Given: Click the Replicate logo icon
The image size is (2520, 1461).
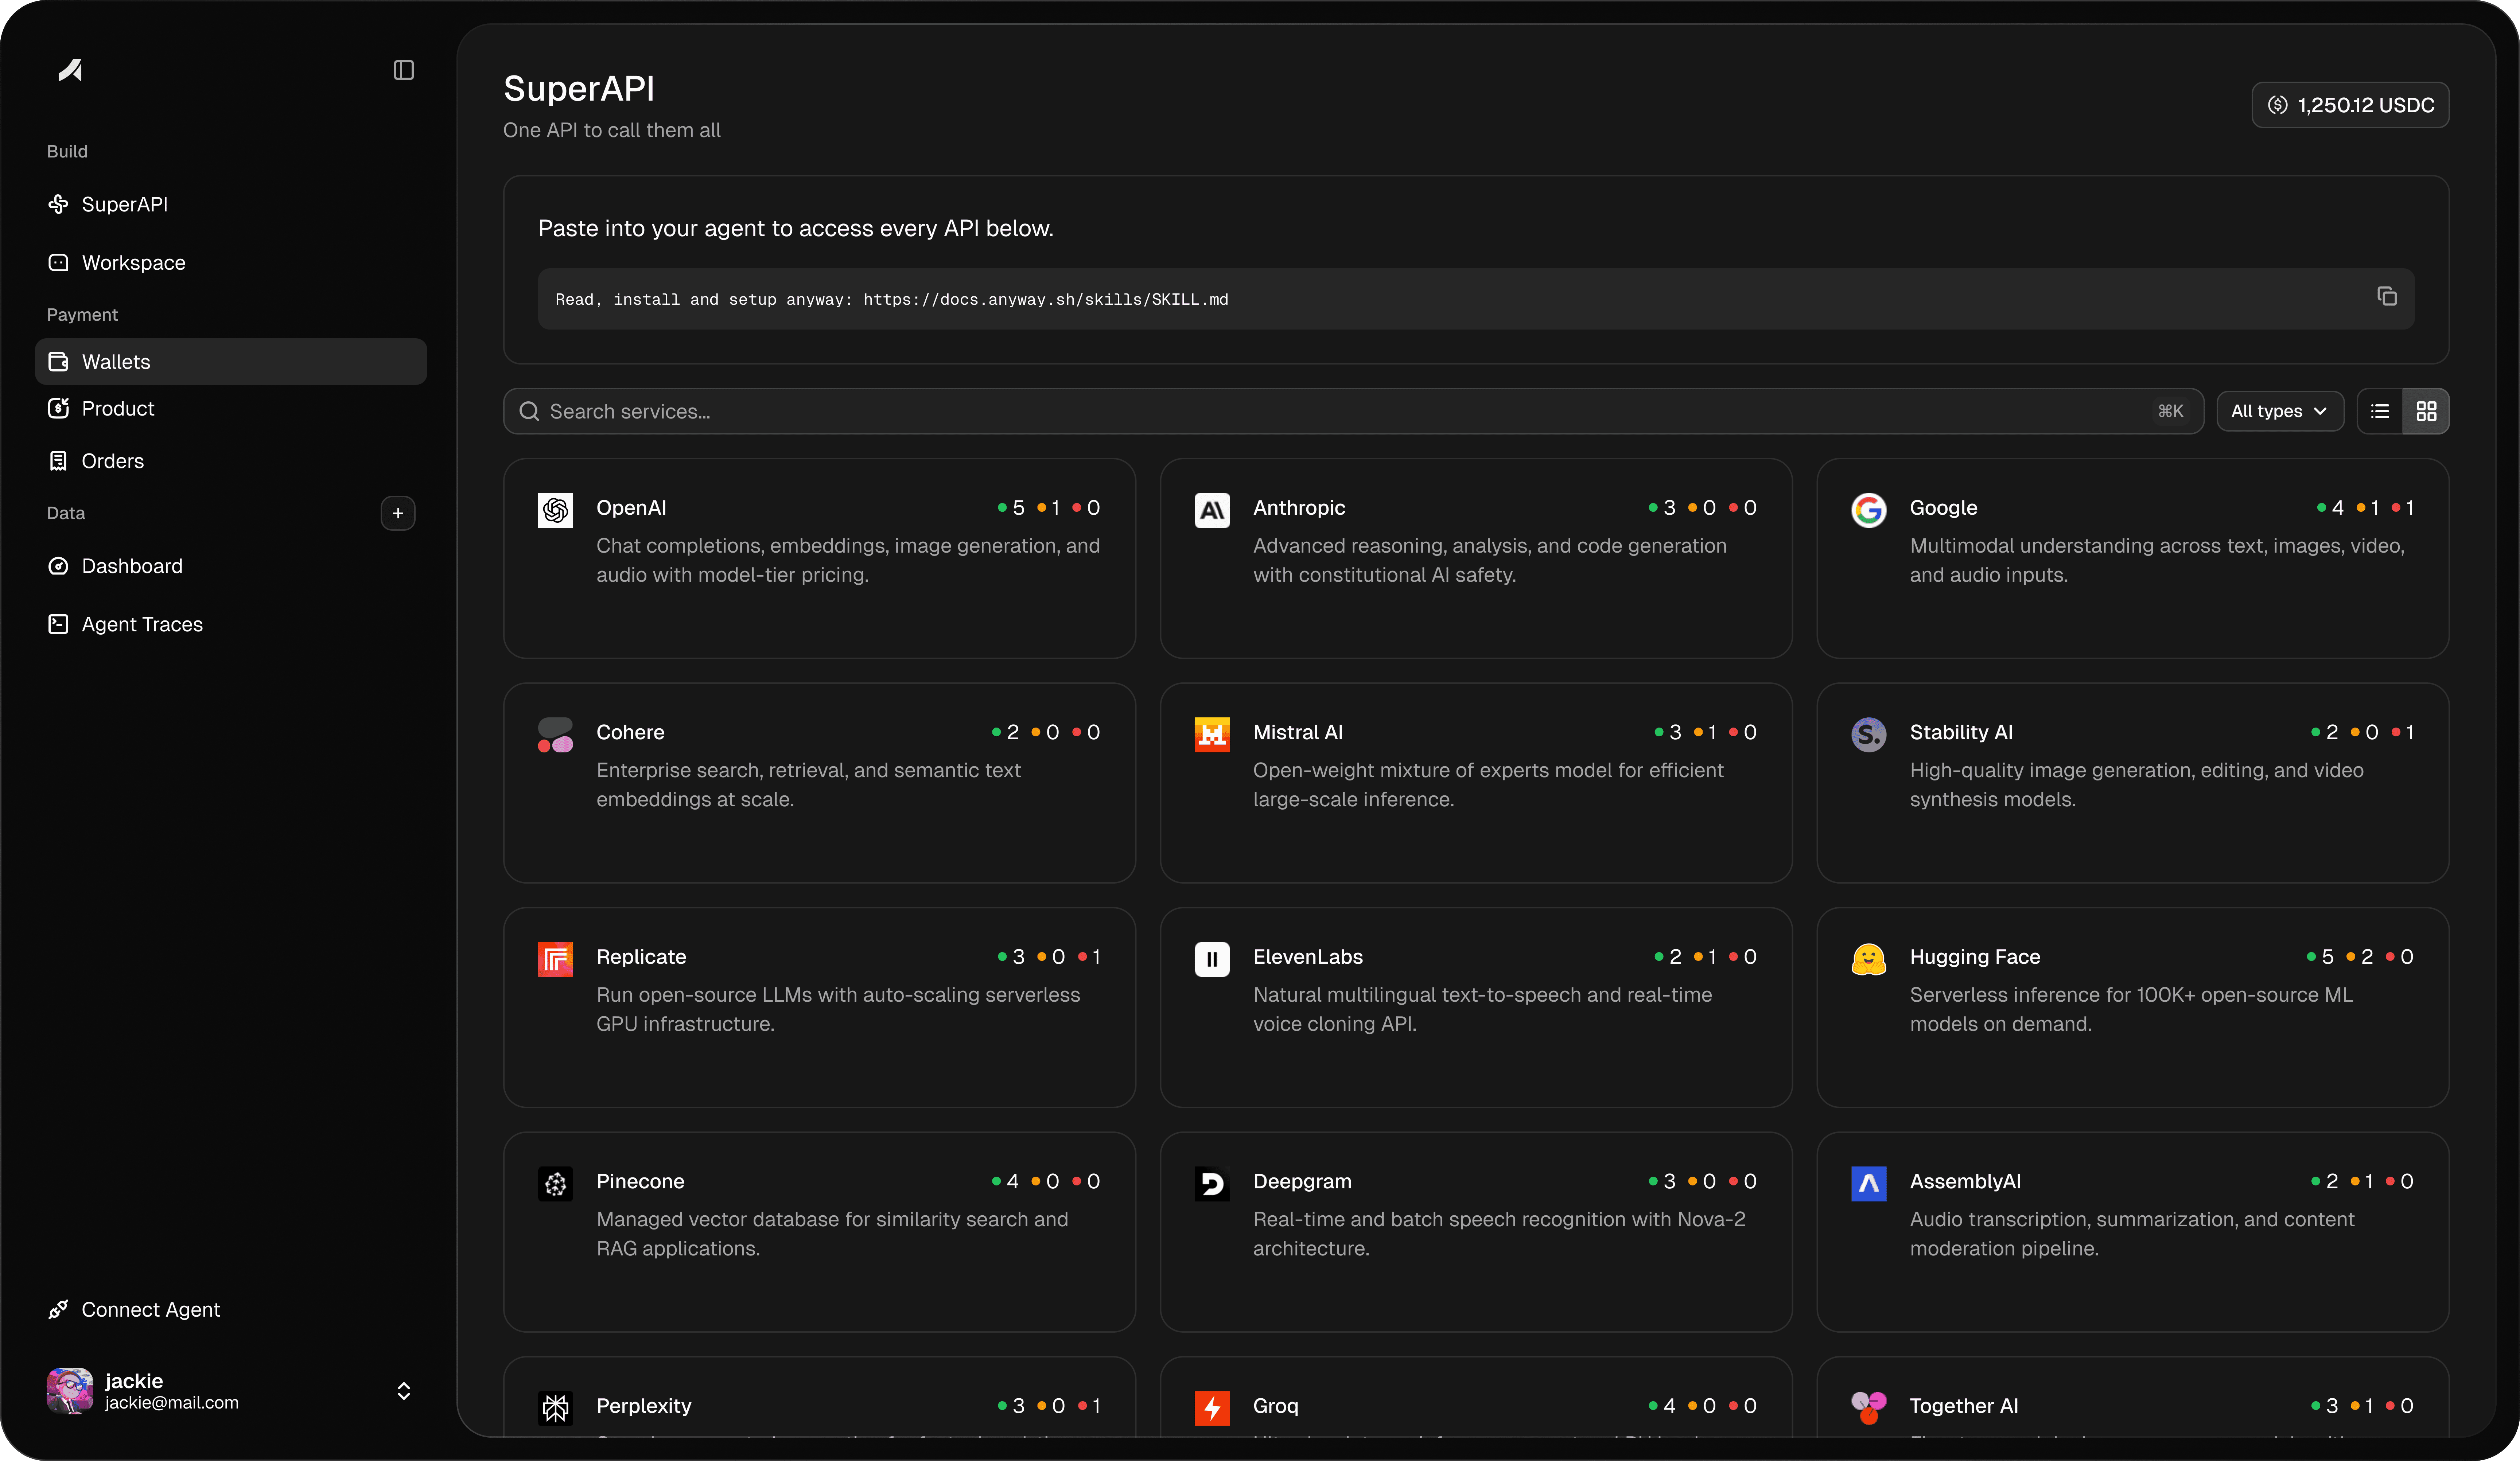Looking at the screenshot, I should 555,959.
